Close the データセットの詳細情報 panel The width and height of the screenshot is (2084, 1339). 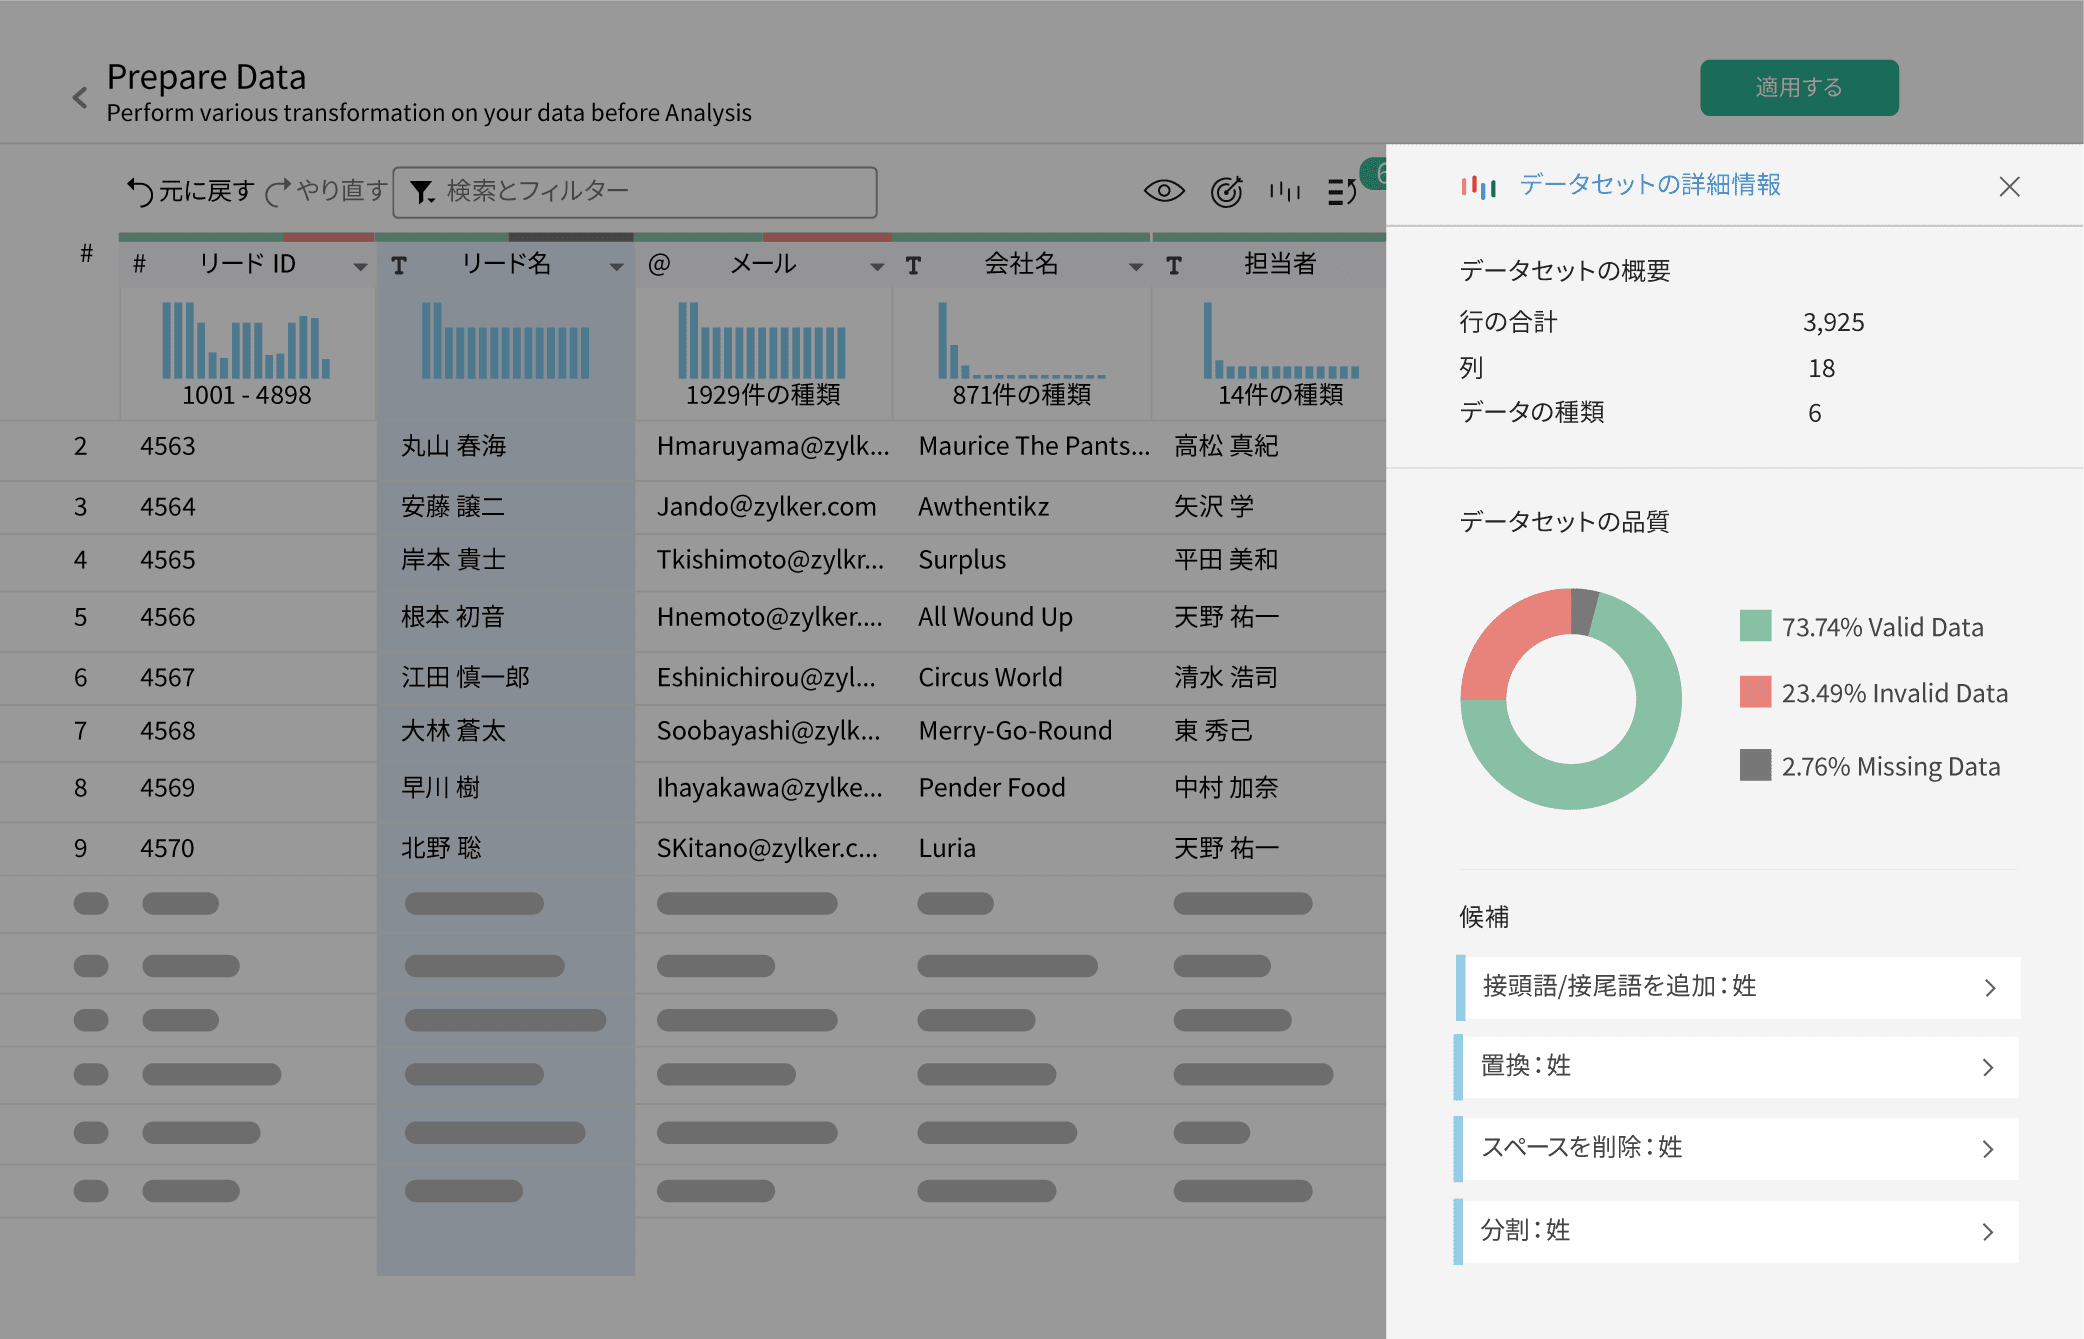pos(2009,187)
